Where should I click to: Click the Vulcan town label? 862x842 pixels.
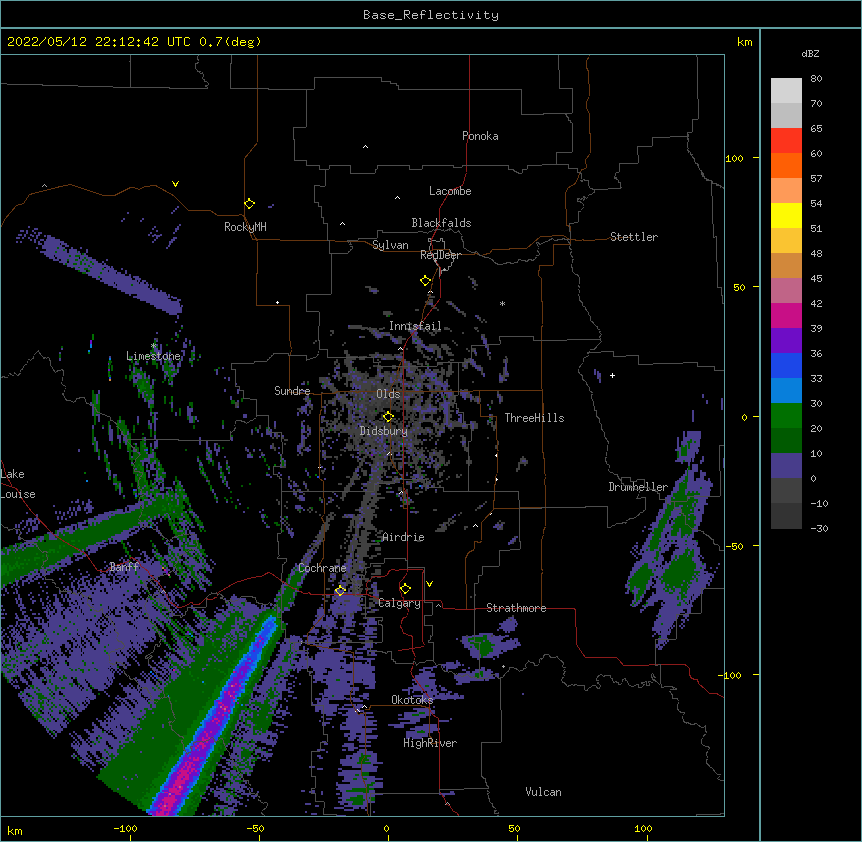click(x=543, y=792)
